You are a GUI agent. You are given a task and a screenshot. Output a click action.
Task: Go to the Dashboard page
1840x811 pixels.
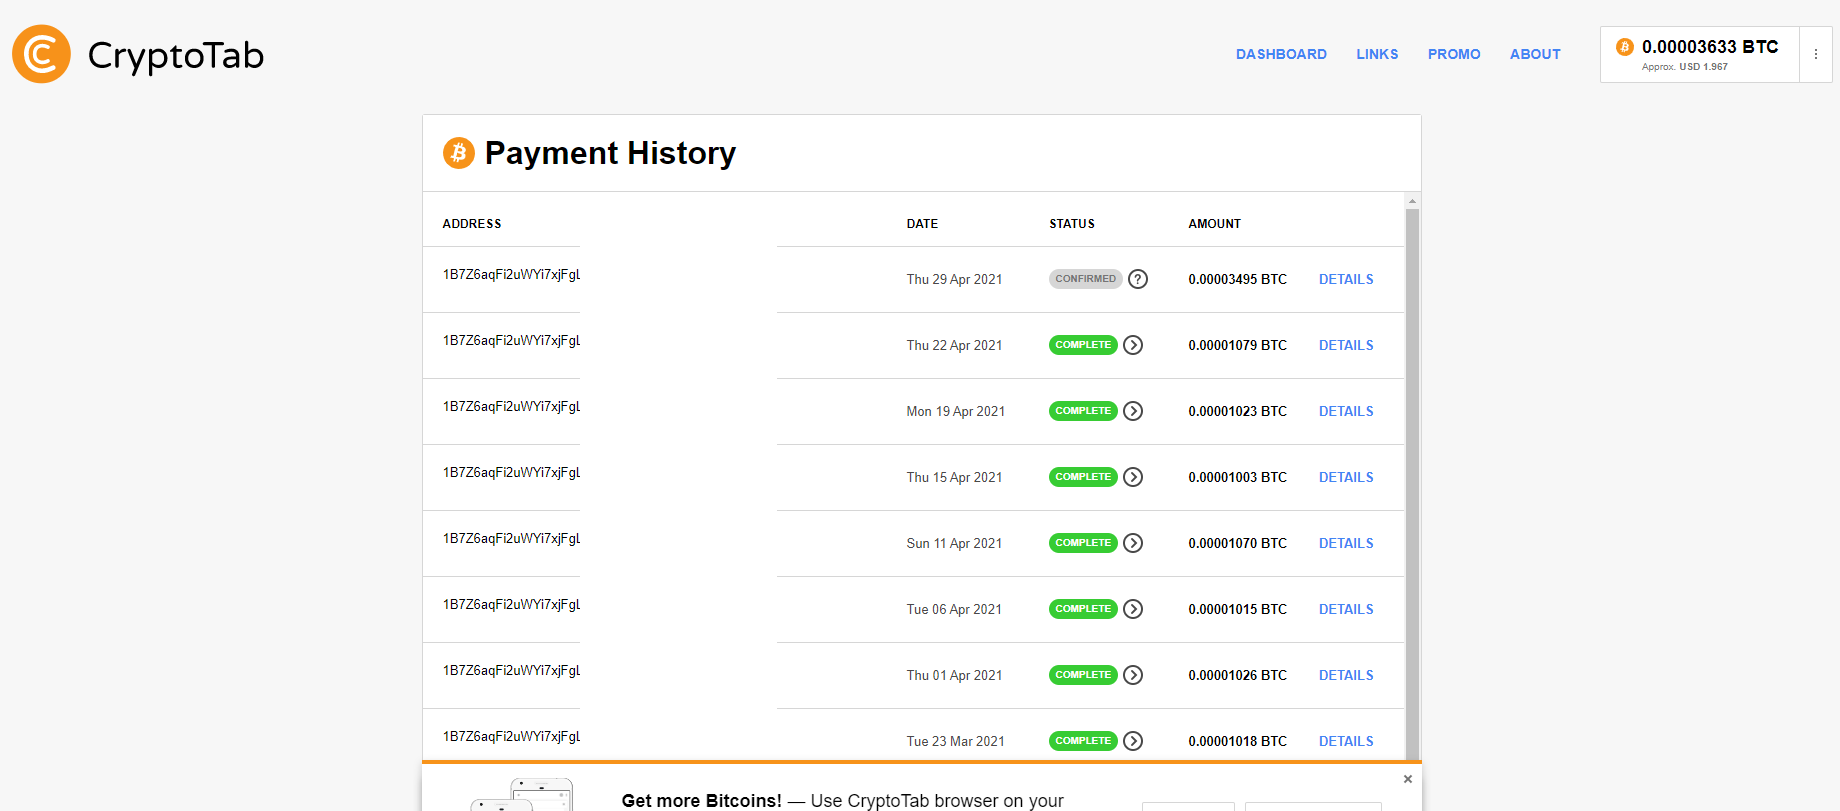pyautogui.click(x=1281, y=54)
